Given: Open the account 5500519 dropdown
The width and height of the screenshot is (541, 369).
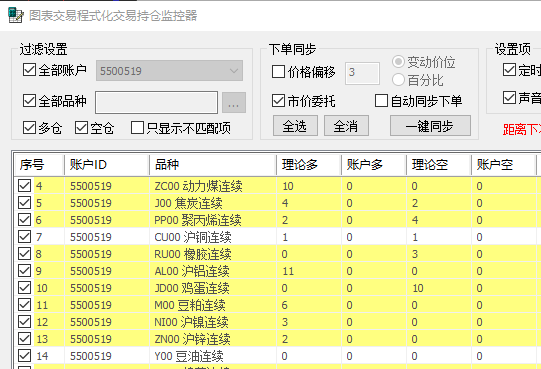Looking at the screenshot, I should click(169, 71).
